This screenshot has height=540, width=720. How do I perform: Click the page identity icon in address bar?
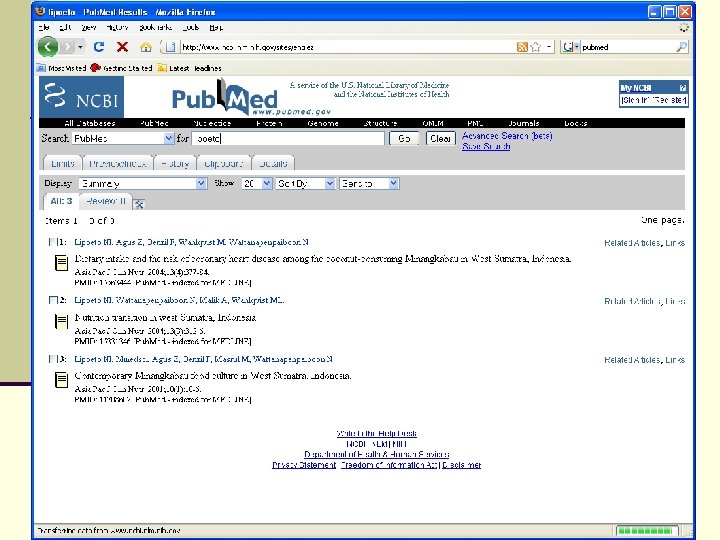tap(170, 47)
